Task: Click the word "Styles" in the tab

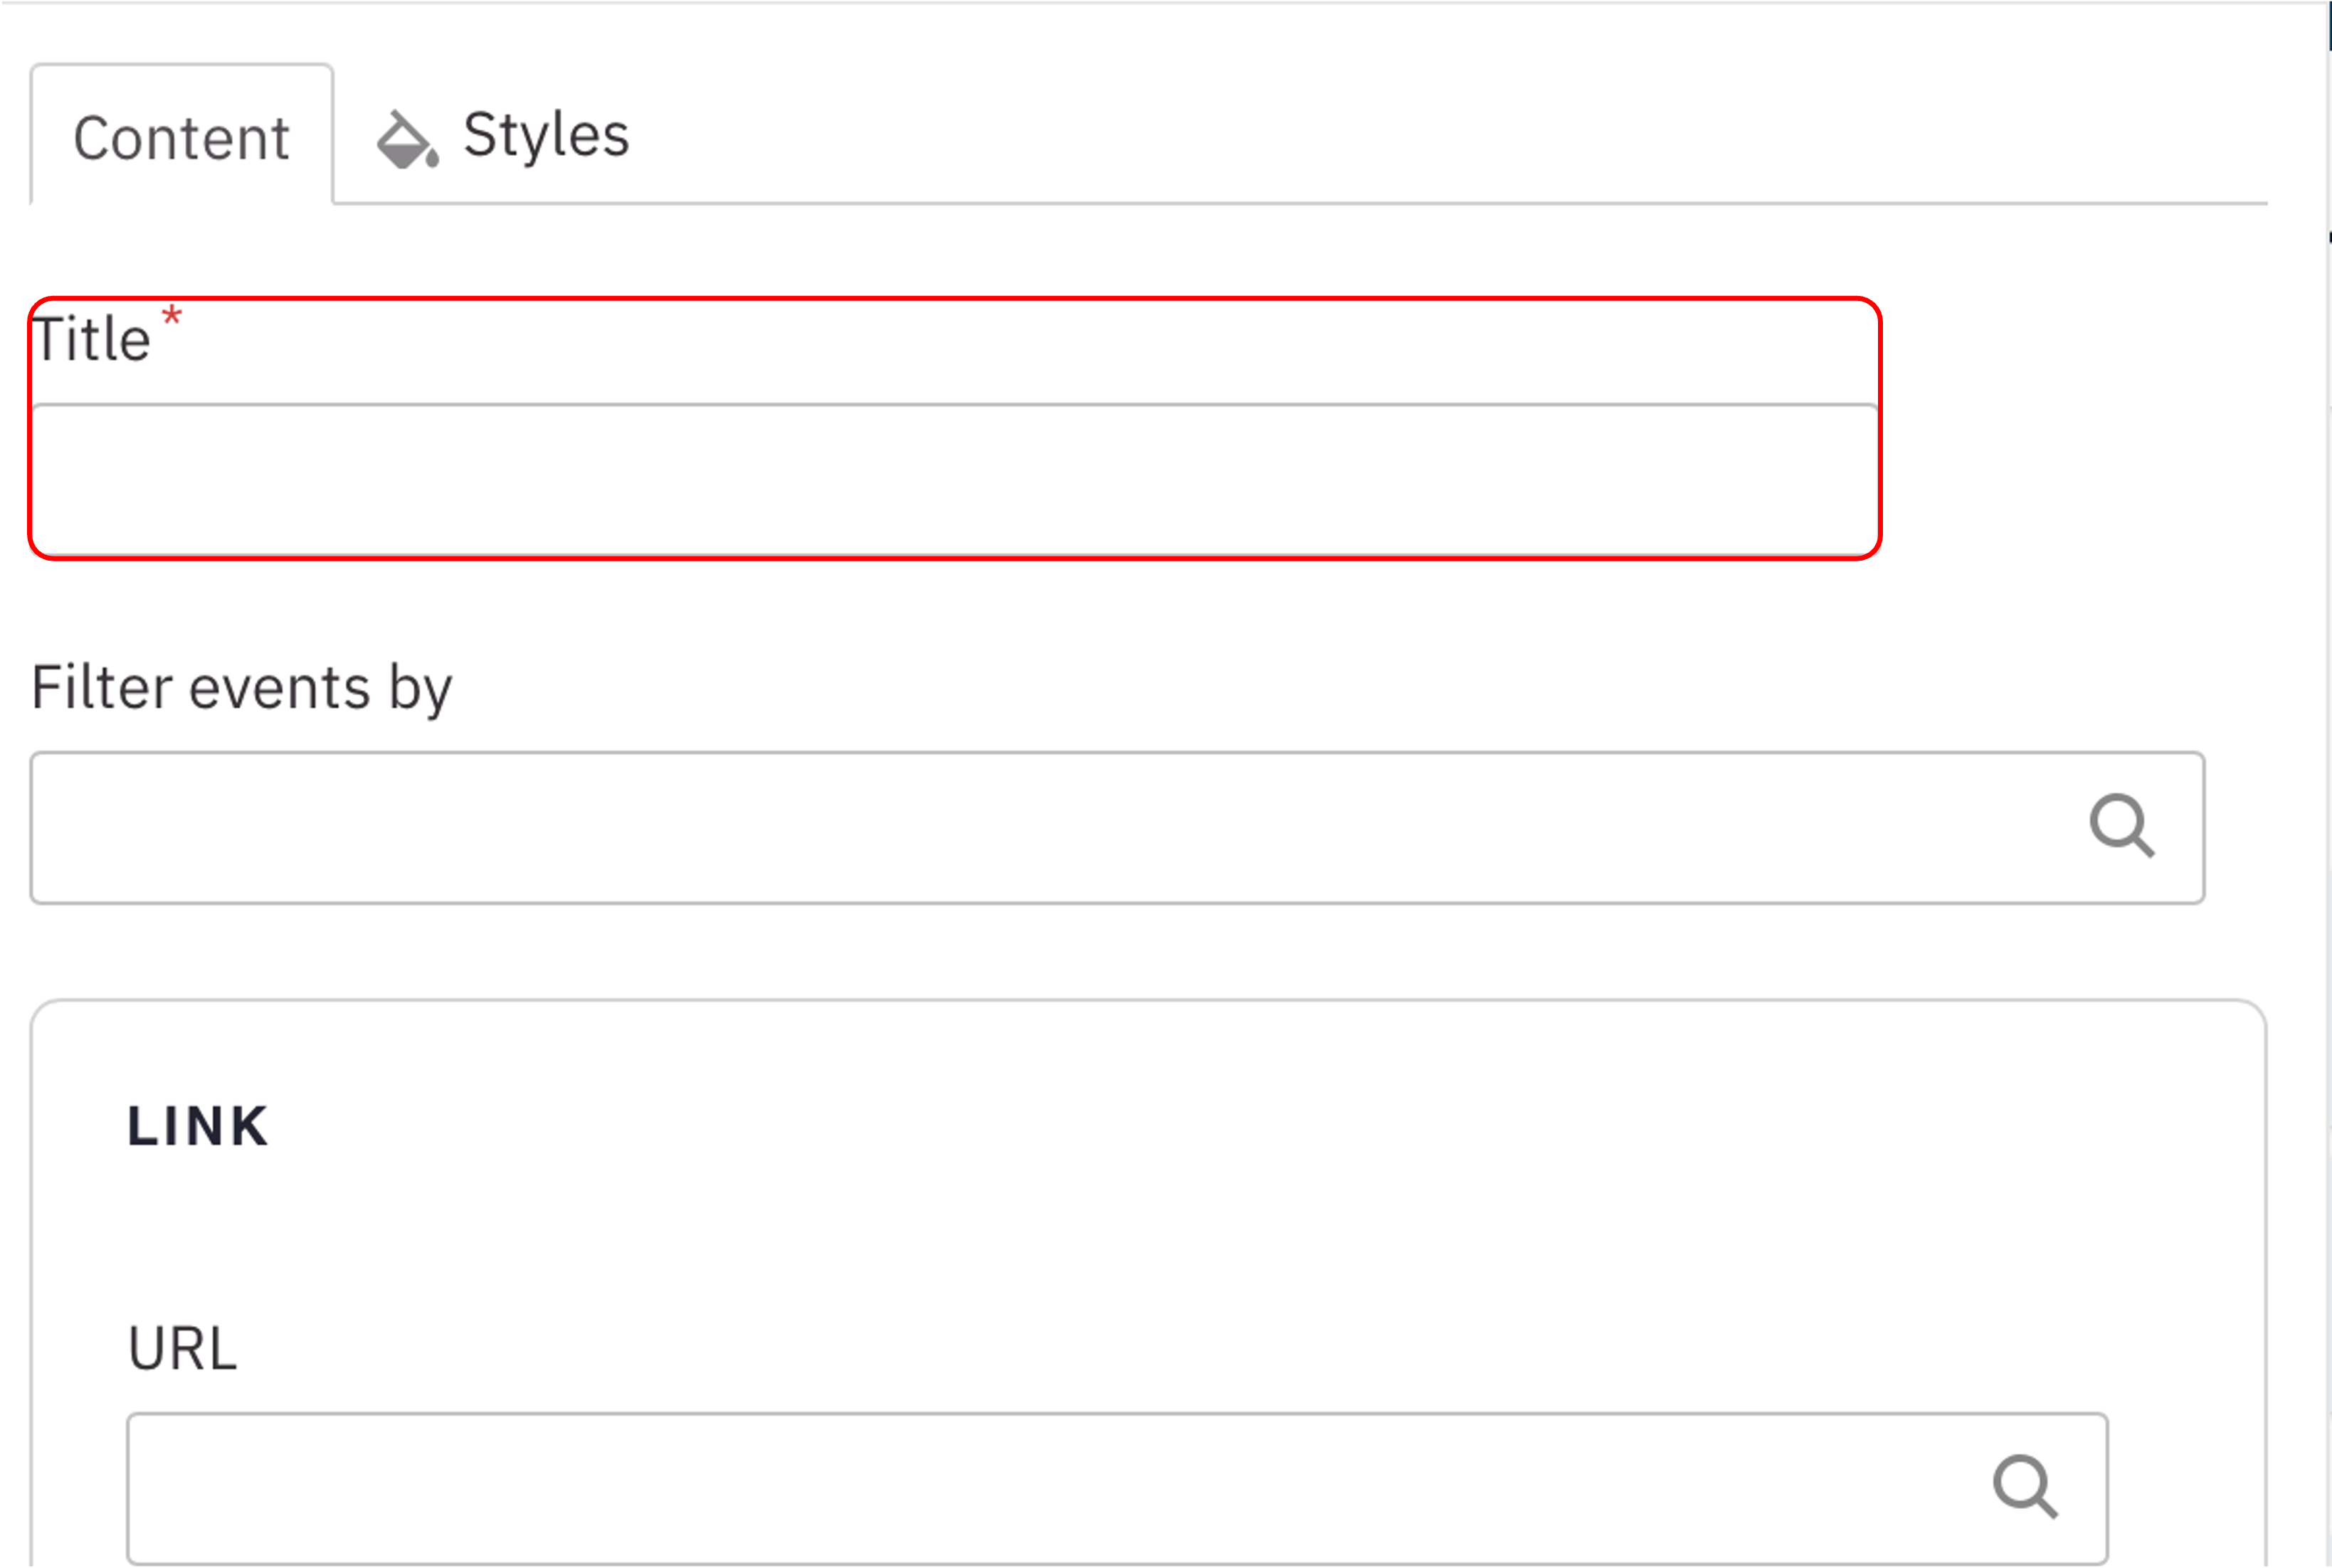Action: click(x=546, y=135)
